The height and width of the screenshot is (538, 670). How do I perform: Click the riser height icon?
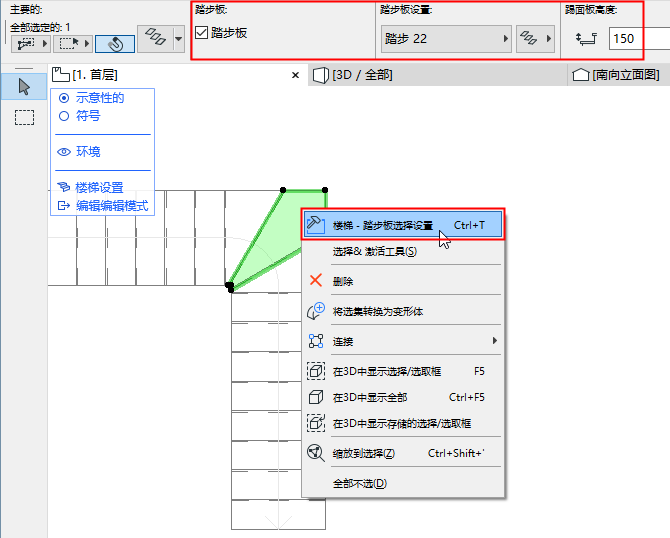pyautogui.click(x=586, y=39)
